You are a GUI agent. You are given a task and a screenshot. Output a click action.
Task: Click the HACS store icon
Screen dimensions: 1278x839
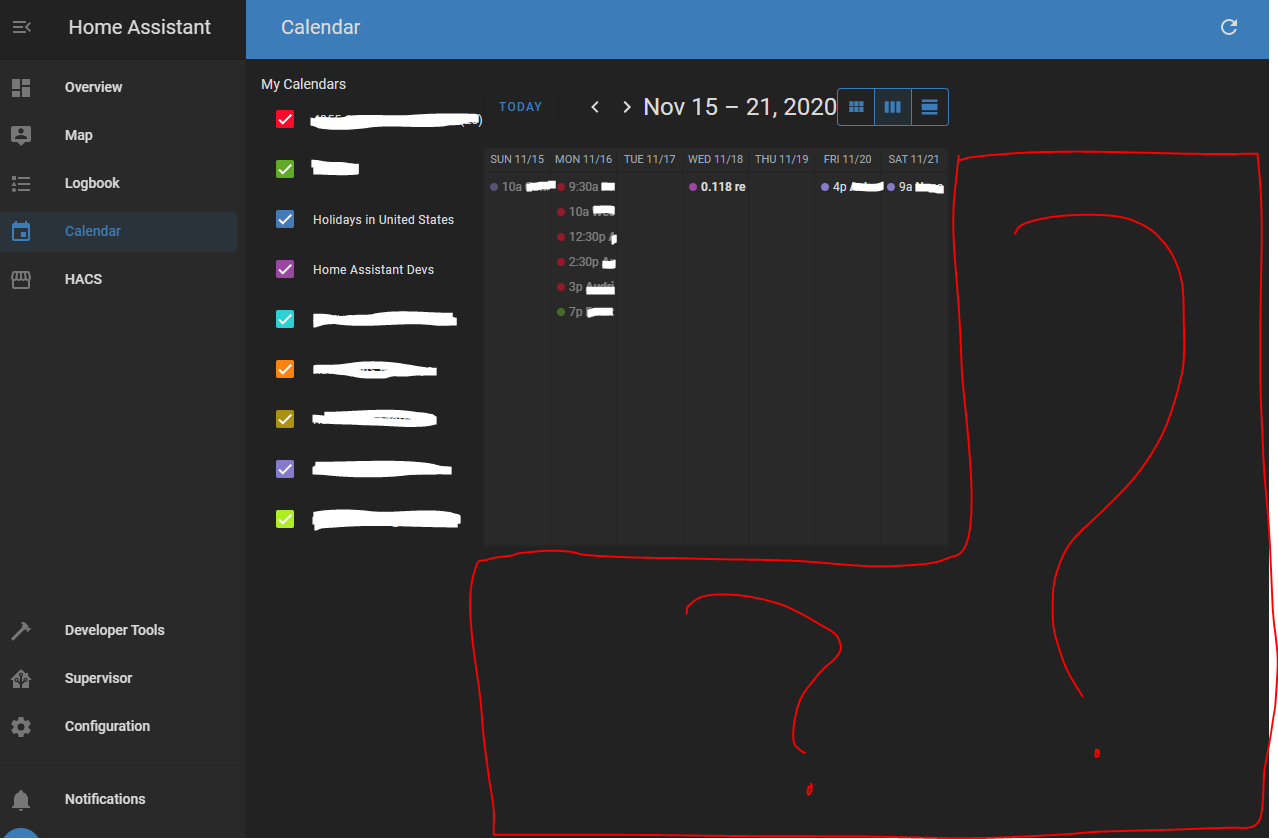tap(21, 279)
